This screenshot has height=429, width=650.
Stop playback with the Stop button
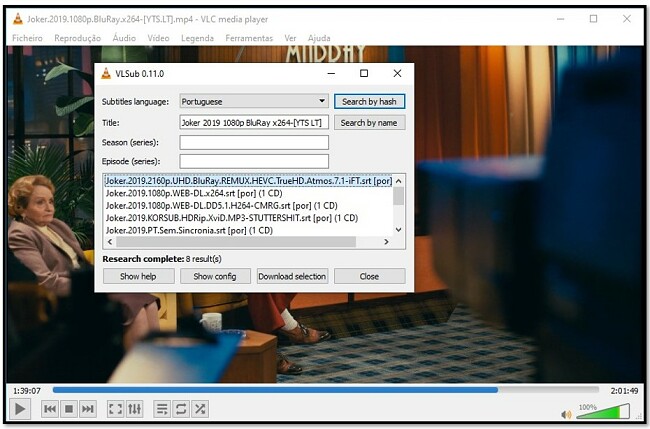[x=69, y=409]
